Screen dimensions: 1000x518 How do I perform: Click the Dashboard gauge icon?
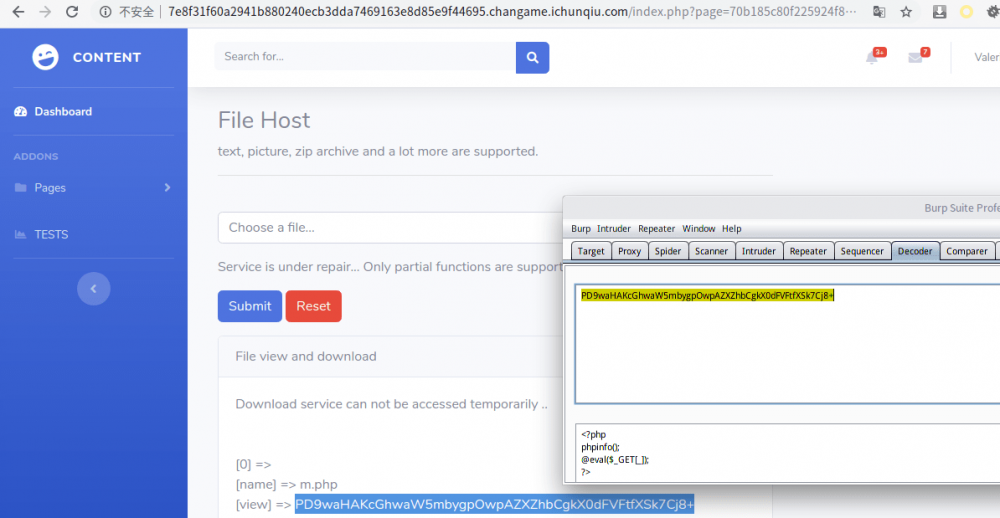coord(20,112)
